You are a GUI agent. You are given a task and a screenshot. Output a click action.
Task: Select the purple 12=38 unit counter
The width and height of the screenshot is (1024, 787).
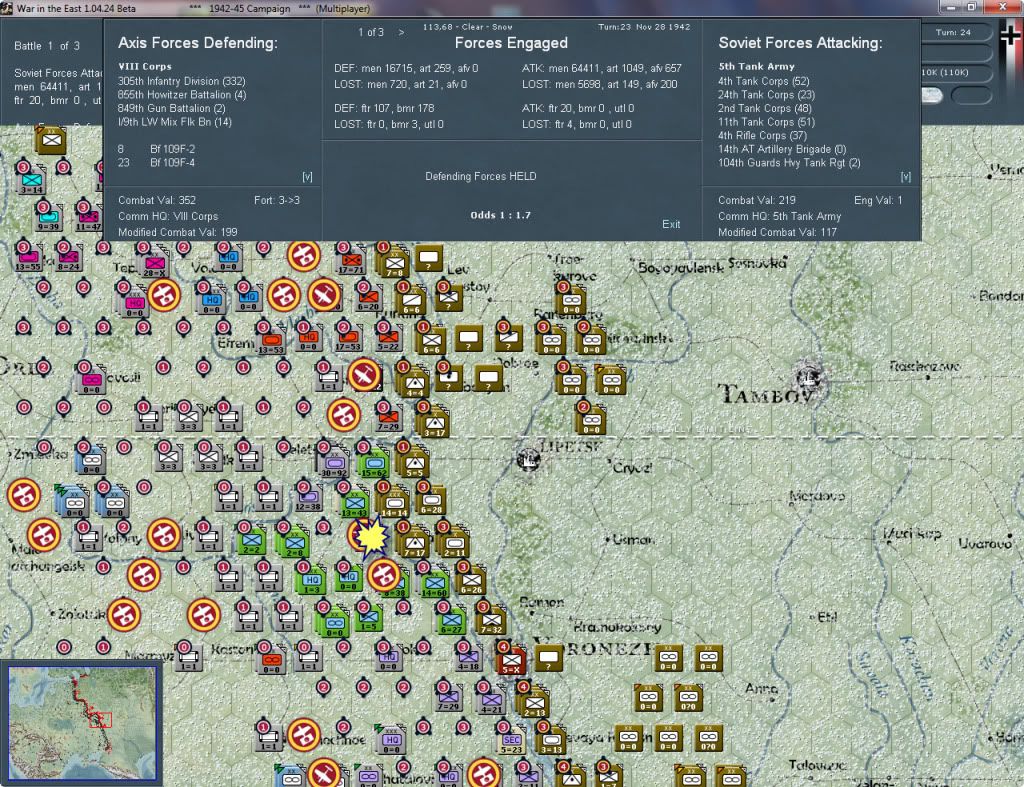[308, 499]
